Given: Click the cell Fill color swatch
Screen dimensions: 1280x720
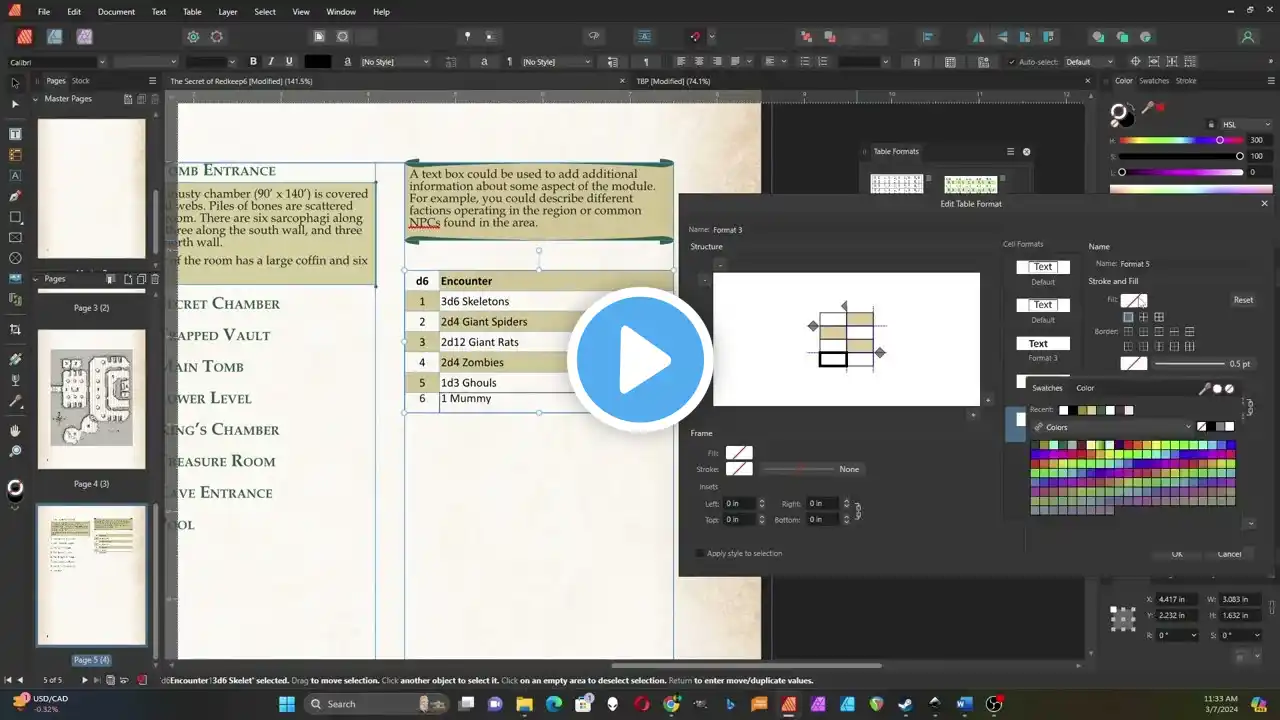Looking at the screenshot, I should pyautogui.click(x=1133, y=300).
